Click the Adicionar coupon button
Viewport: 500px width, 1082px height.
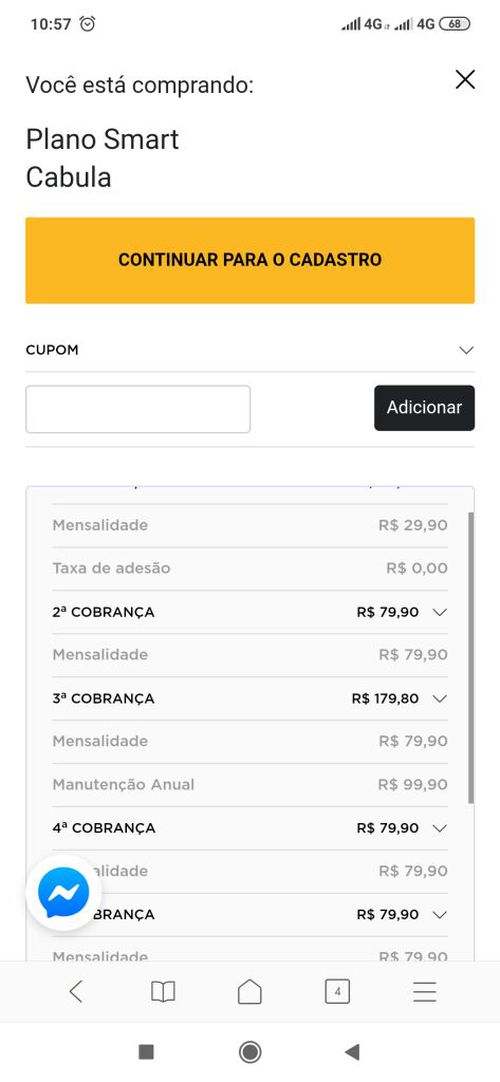point(424,408)
